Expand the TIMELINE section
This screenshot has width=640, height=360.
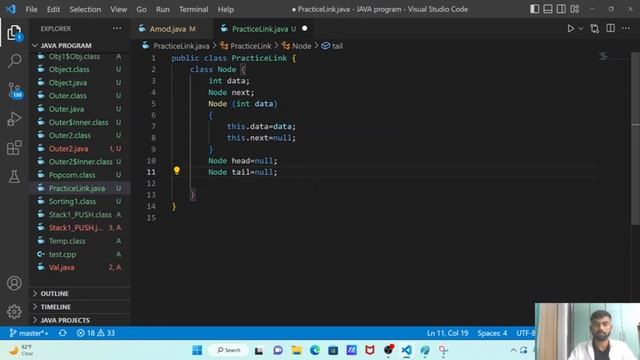(x=80, y=307)
